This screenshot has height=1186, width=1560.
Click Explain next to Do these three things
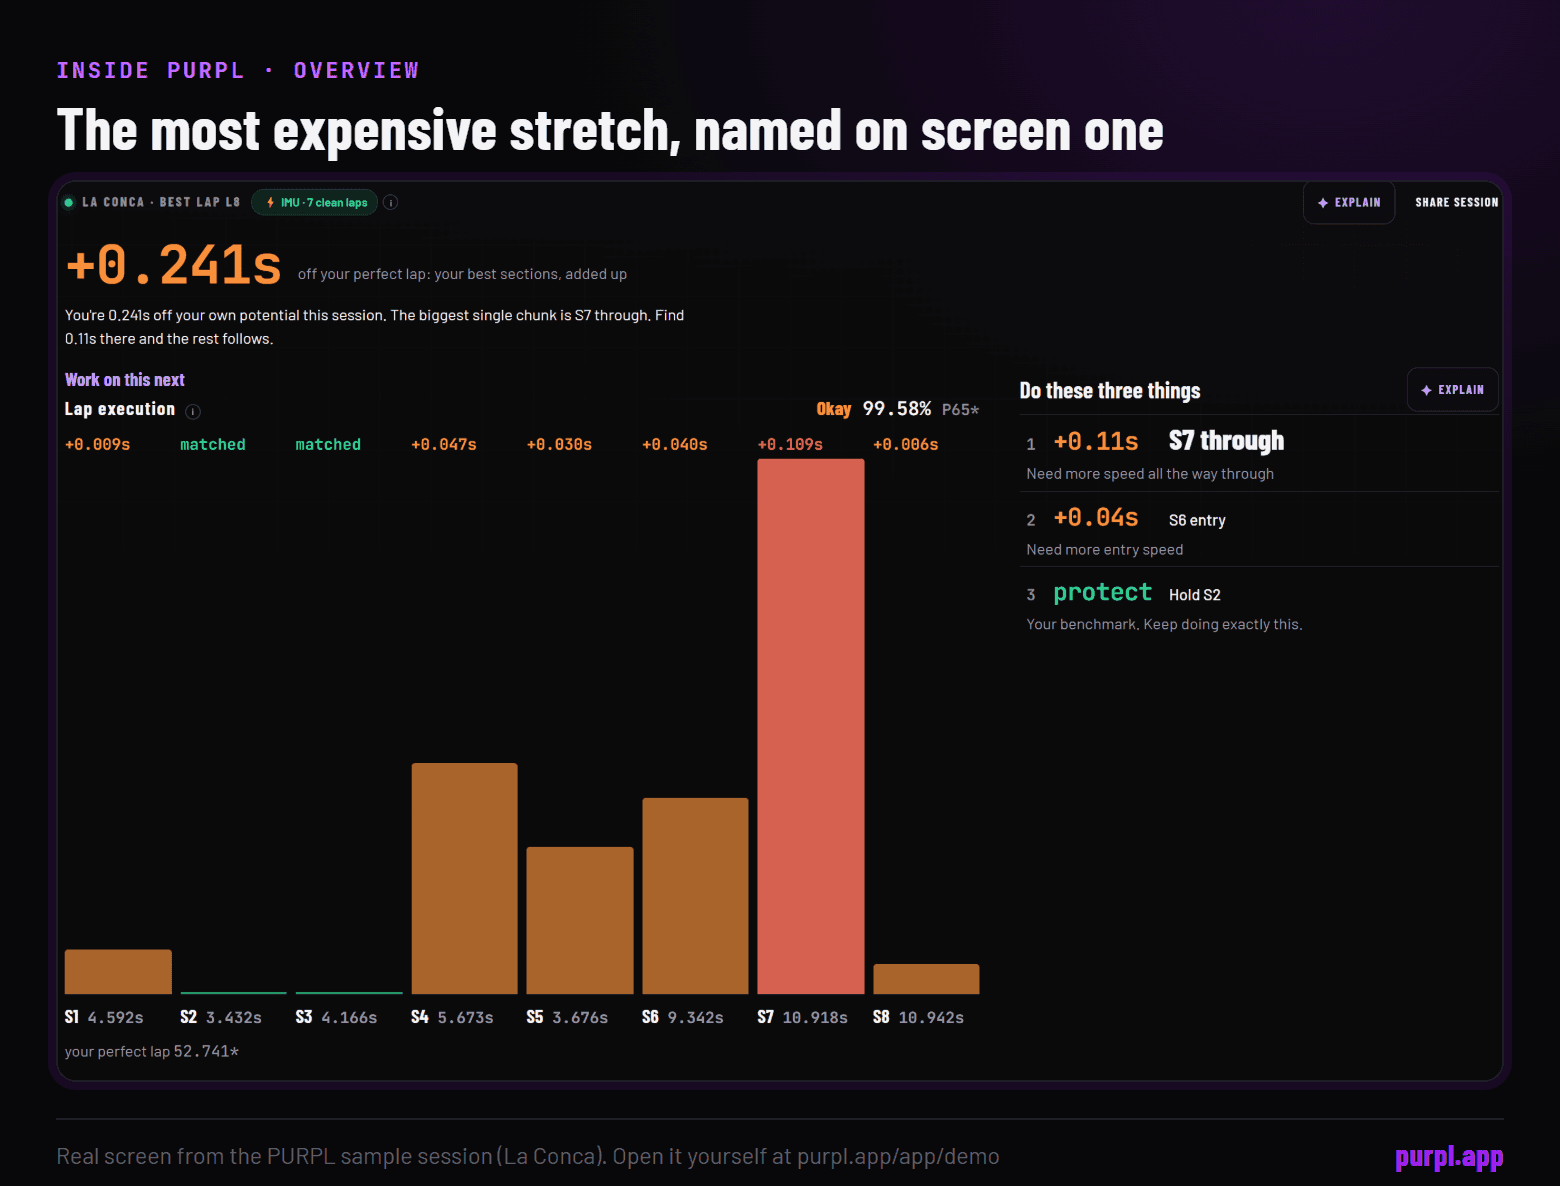1452,390
